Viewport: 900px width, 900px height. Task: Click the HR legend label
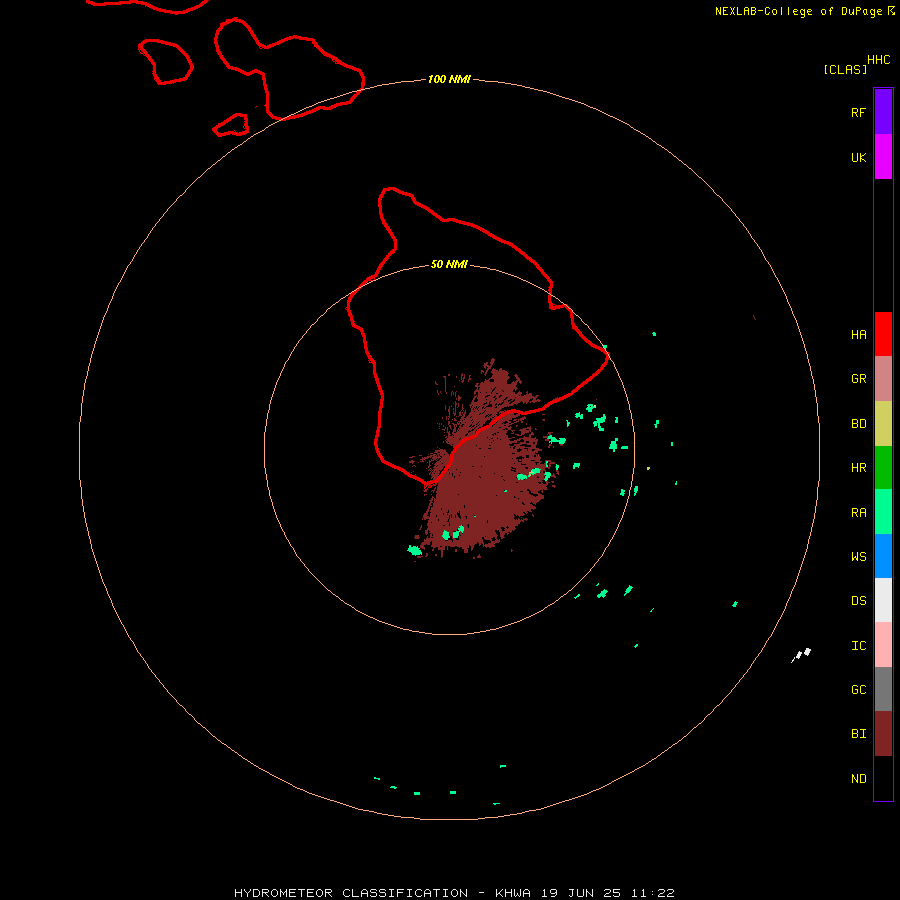(858, 468)
